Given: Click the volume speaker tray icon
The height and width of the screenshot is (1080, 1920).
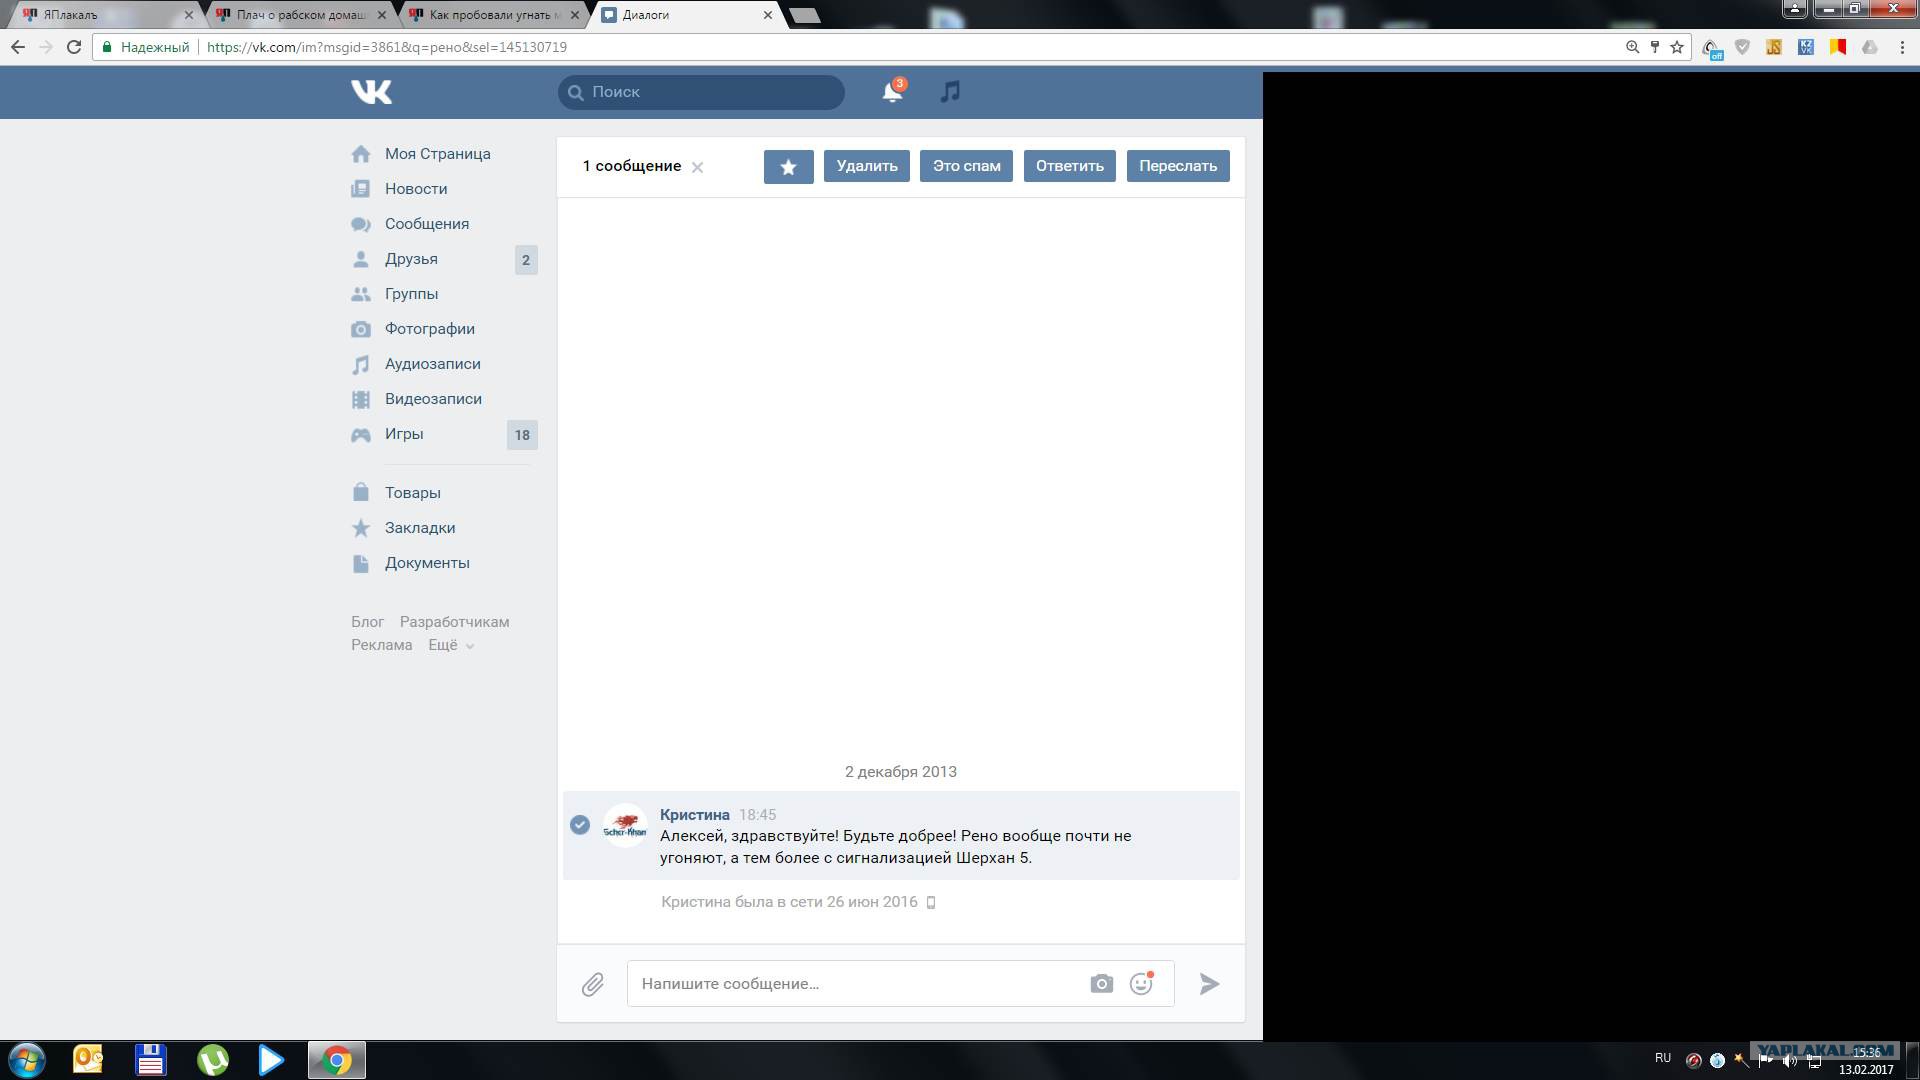Looking at the screenshot, I should (1790, 1061).
